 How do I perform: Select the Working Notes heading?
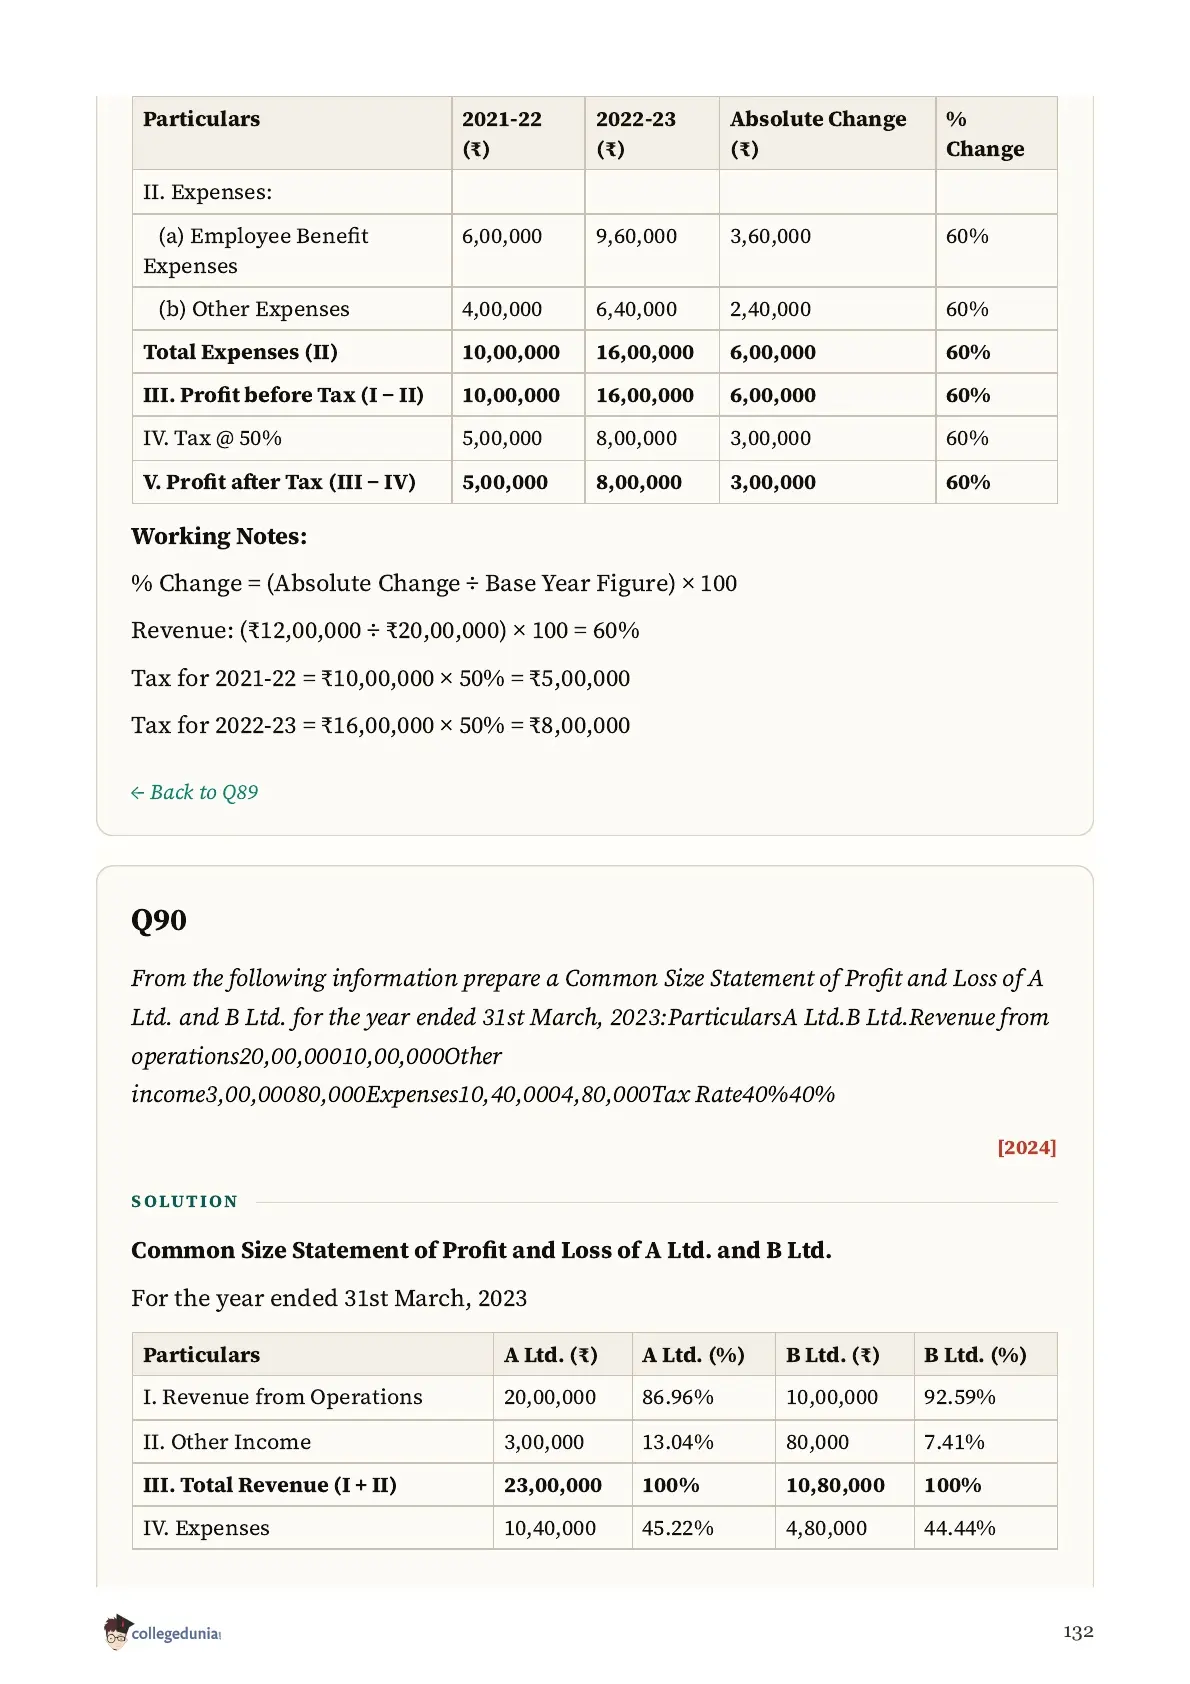[x=219, y=536]
